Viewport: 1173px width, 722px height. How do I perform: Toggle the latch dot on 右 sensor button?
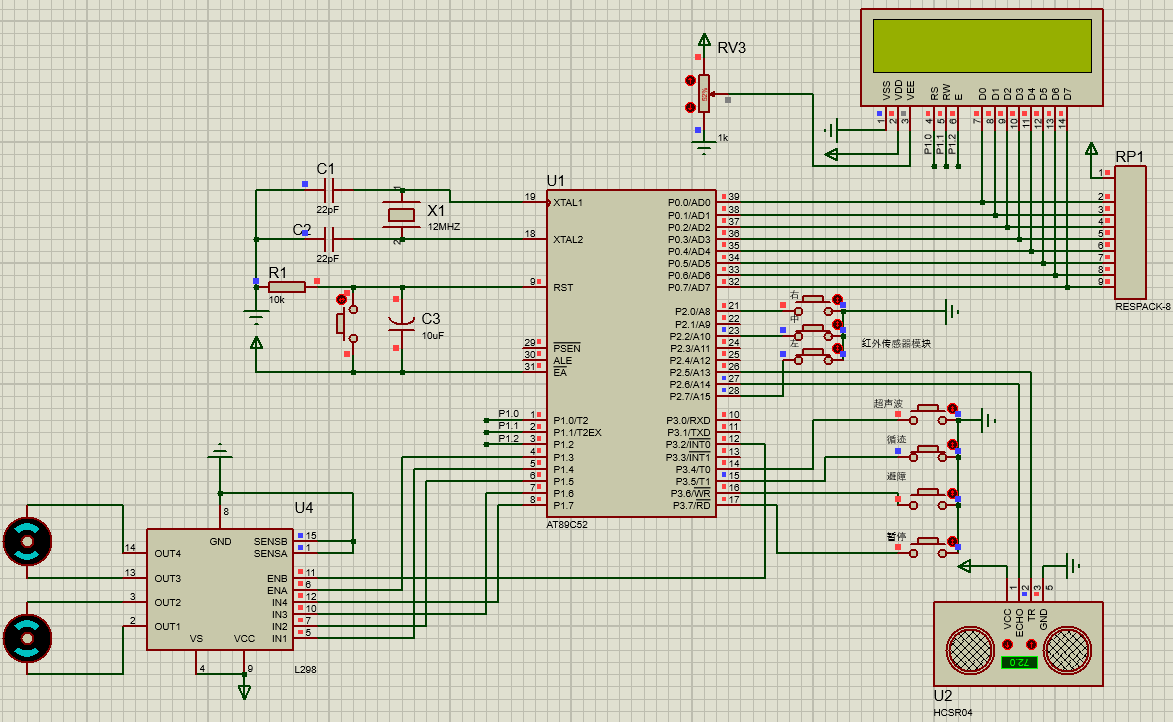[x=838, y=299]
